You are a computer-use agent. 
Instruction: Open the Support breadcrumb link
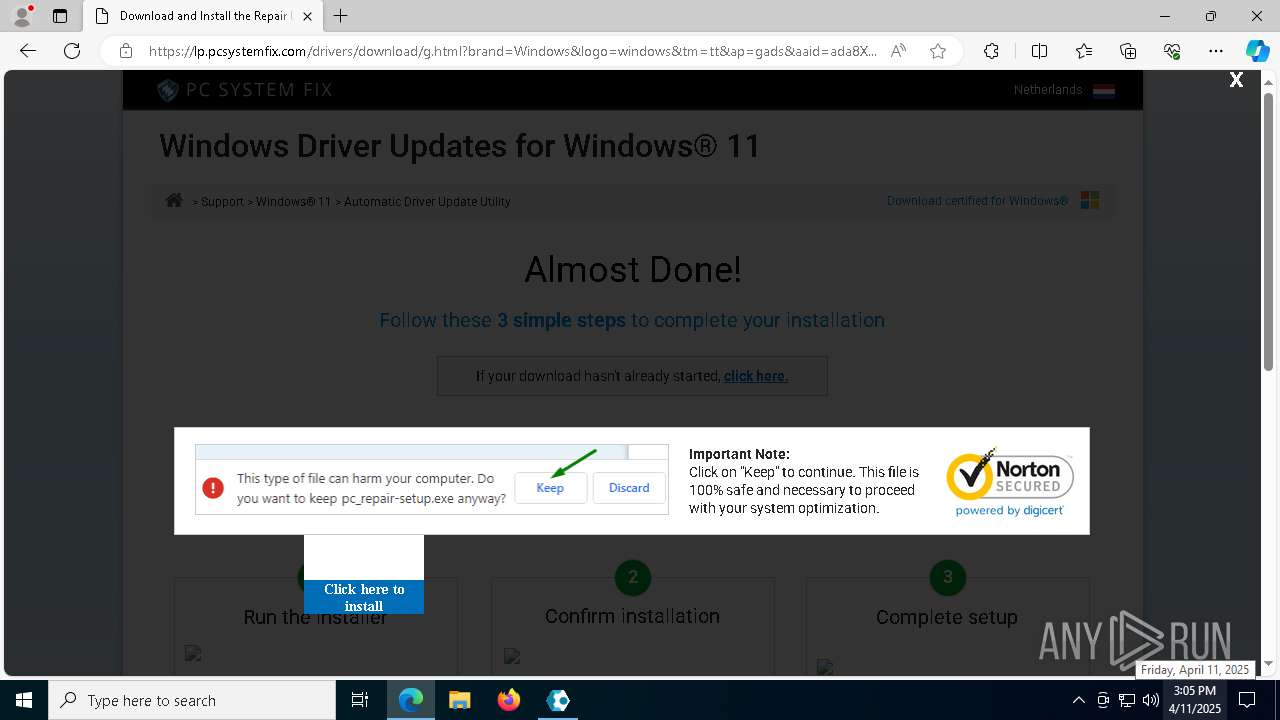click(x=222, y=202)
